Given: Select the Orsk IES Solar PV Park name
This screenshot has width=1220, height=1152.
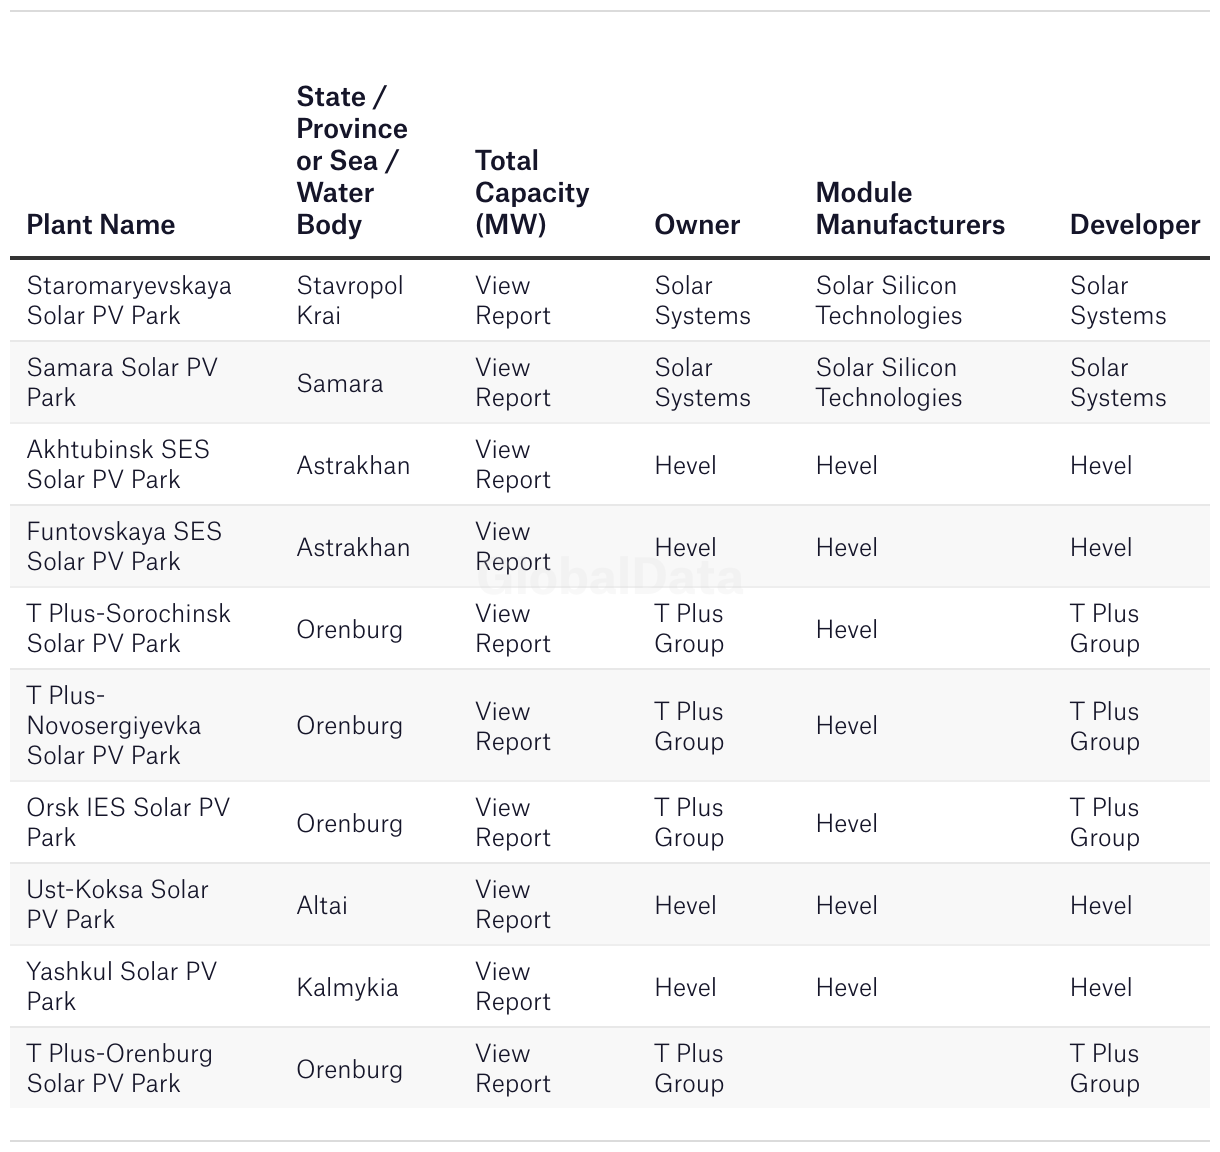Looking at the screenshot, I should [128, 822].
